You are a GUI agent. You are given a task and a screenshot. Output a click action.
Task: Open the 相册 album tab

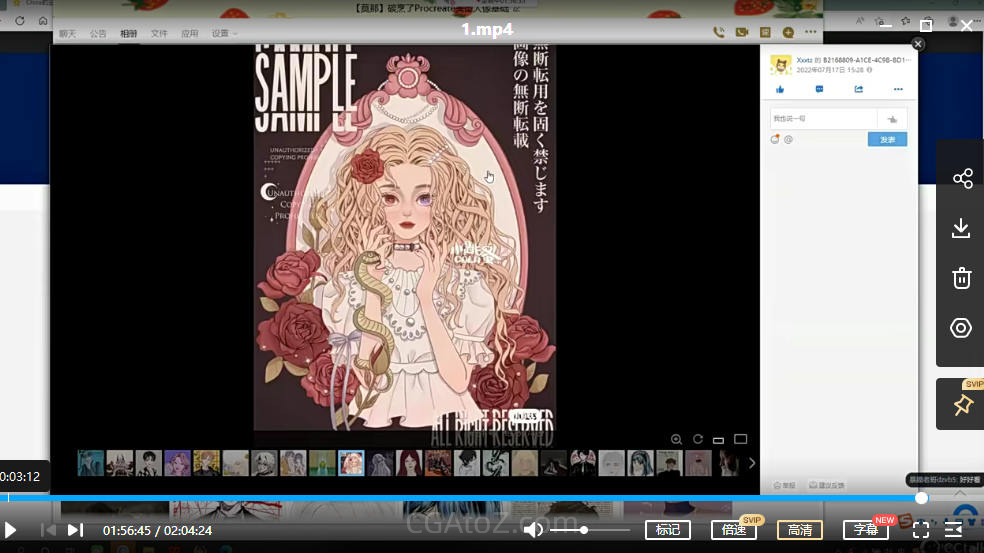[129, 33]
